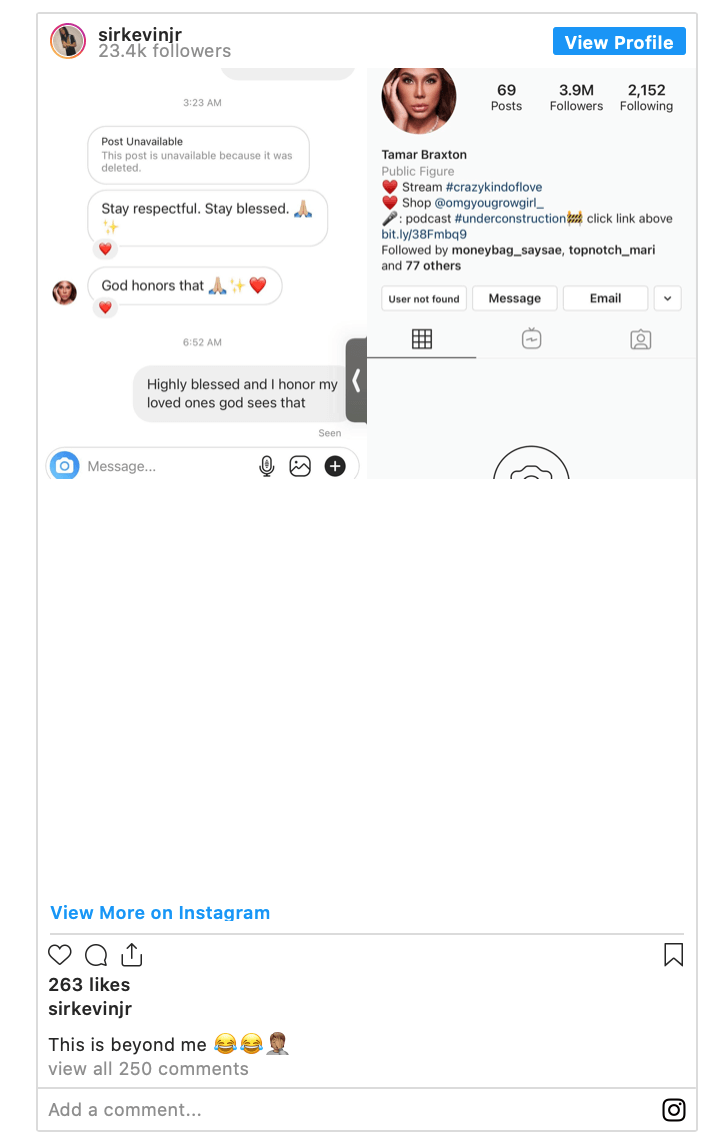Expand the chevron dropdown next to Email
This screenshot has width=722, height=1146.
tap(667, 298)
